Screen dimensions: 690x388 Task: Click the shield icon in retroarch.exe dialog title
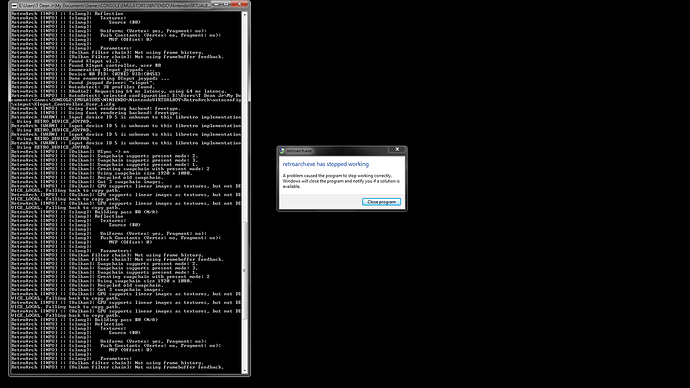click(282, 150)
